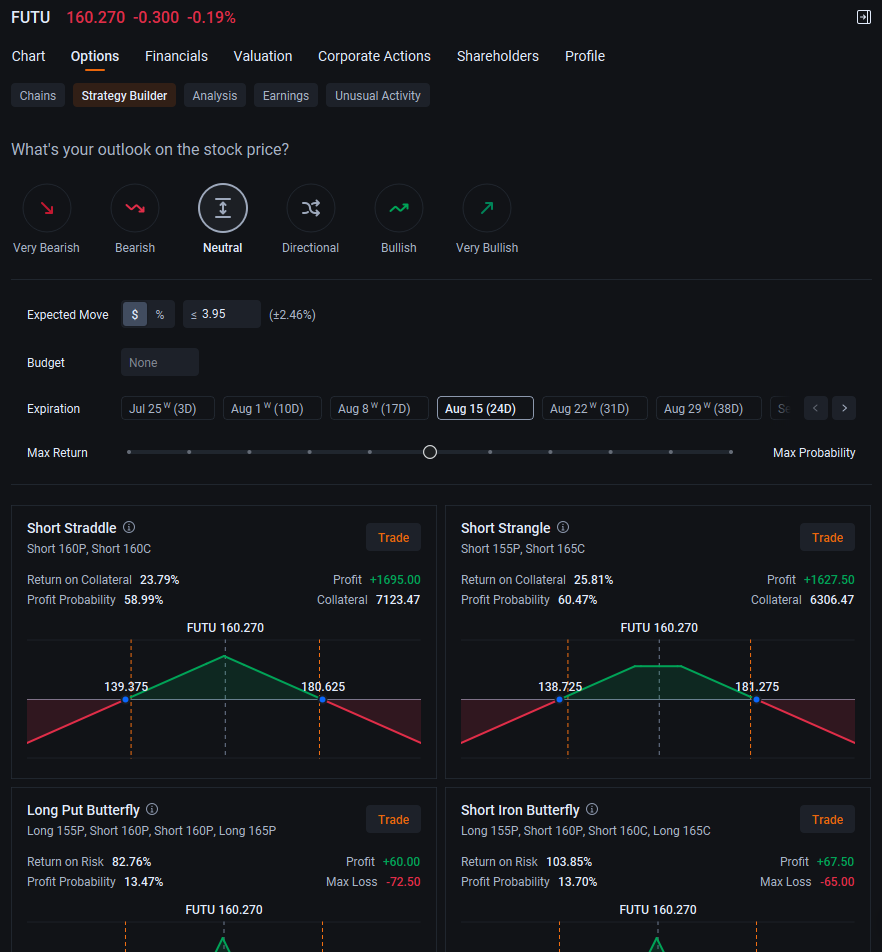Open the Corporate Actions tab
The width and height of the screenshot is (882, 952).
coord(375,56)
